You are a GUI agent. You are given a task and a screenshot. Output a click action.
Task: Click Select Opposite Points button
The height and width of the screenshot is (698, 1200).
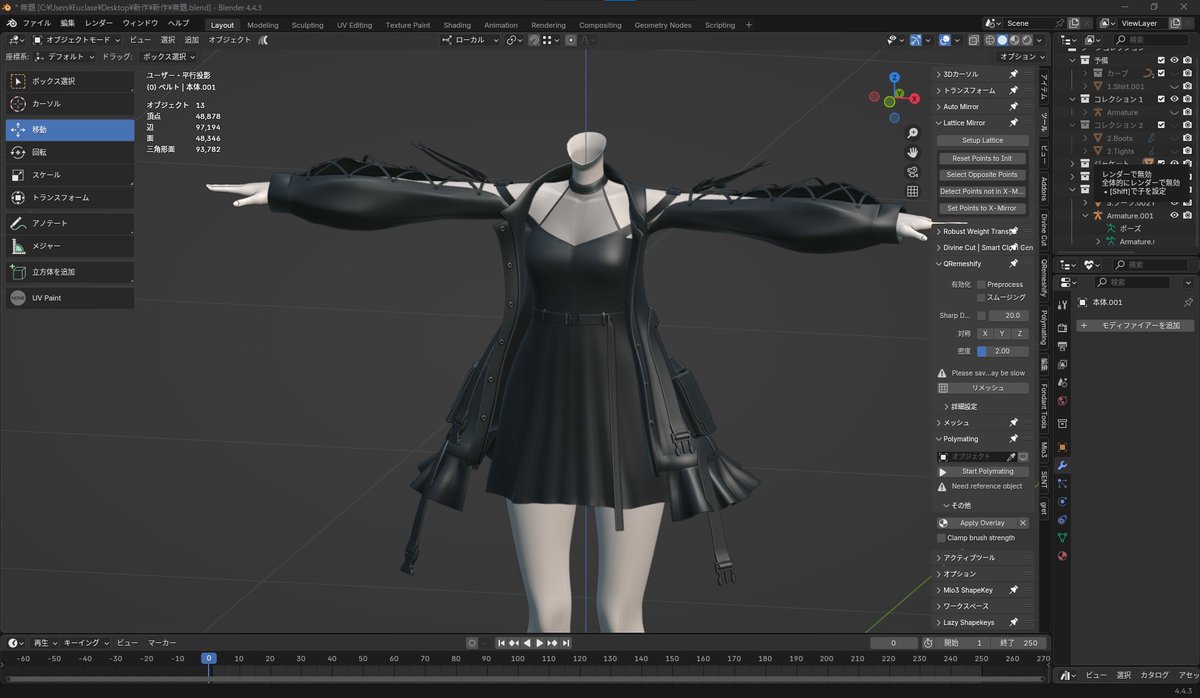coord(982,175)
